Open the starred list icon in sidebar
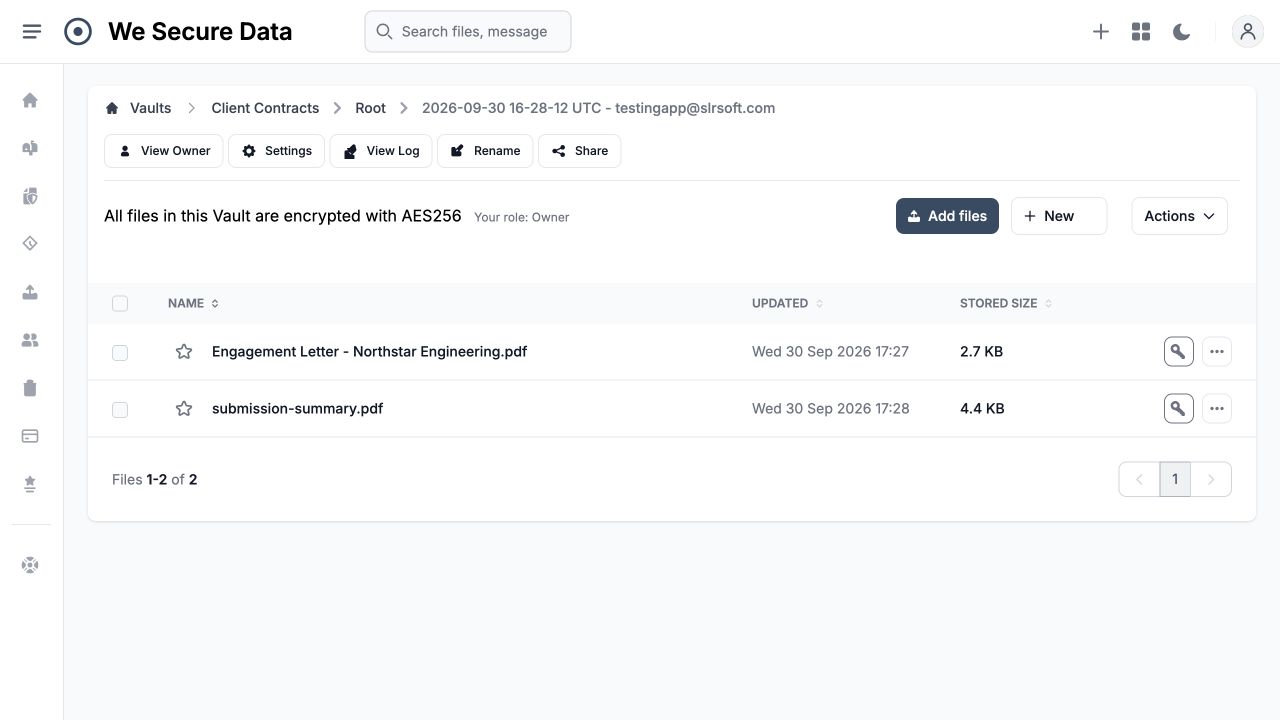This screenshot has width=1280, height=720. (30, 484)
